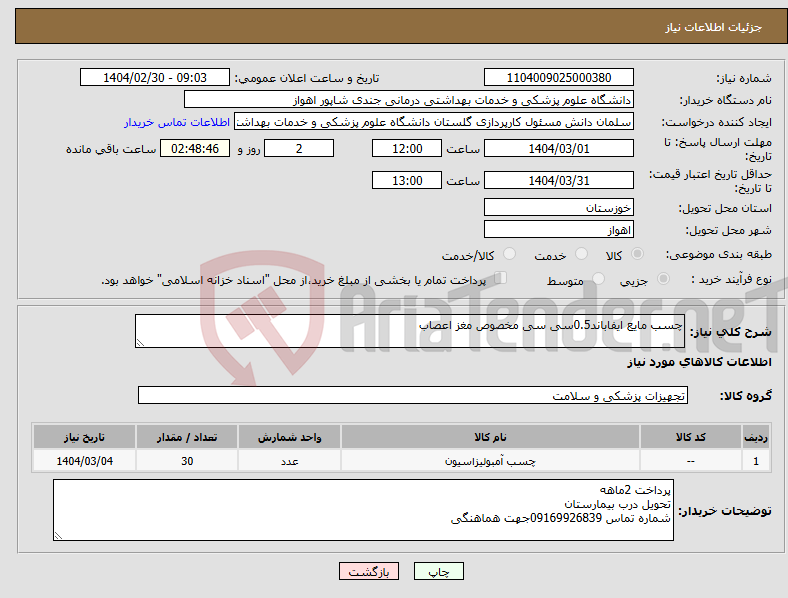Click the request creator name field
This screenshot has width=788, height=598.
coord(434,122)
